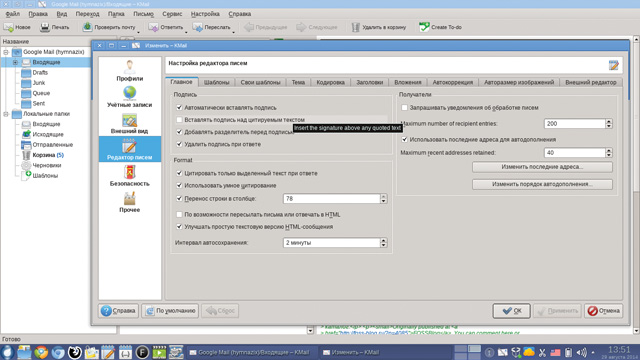The height and width of the screenshot is (360, 640).
Task: Click the Интервал автосохранения value field
Action: click(331, 243)
